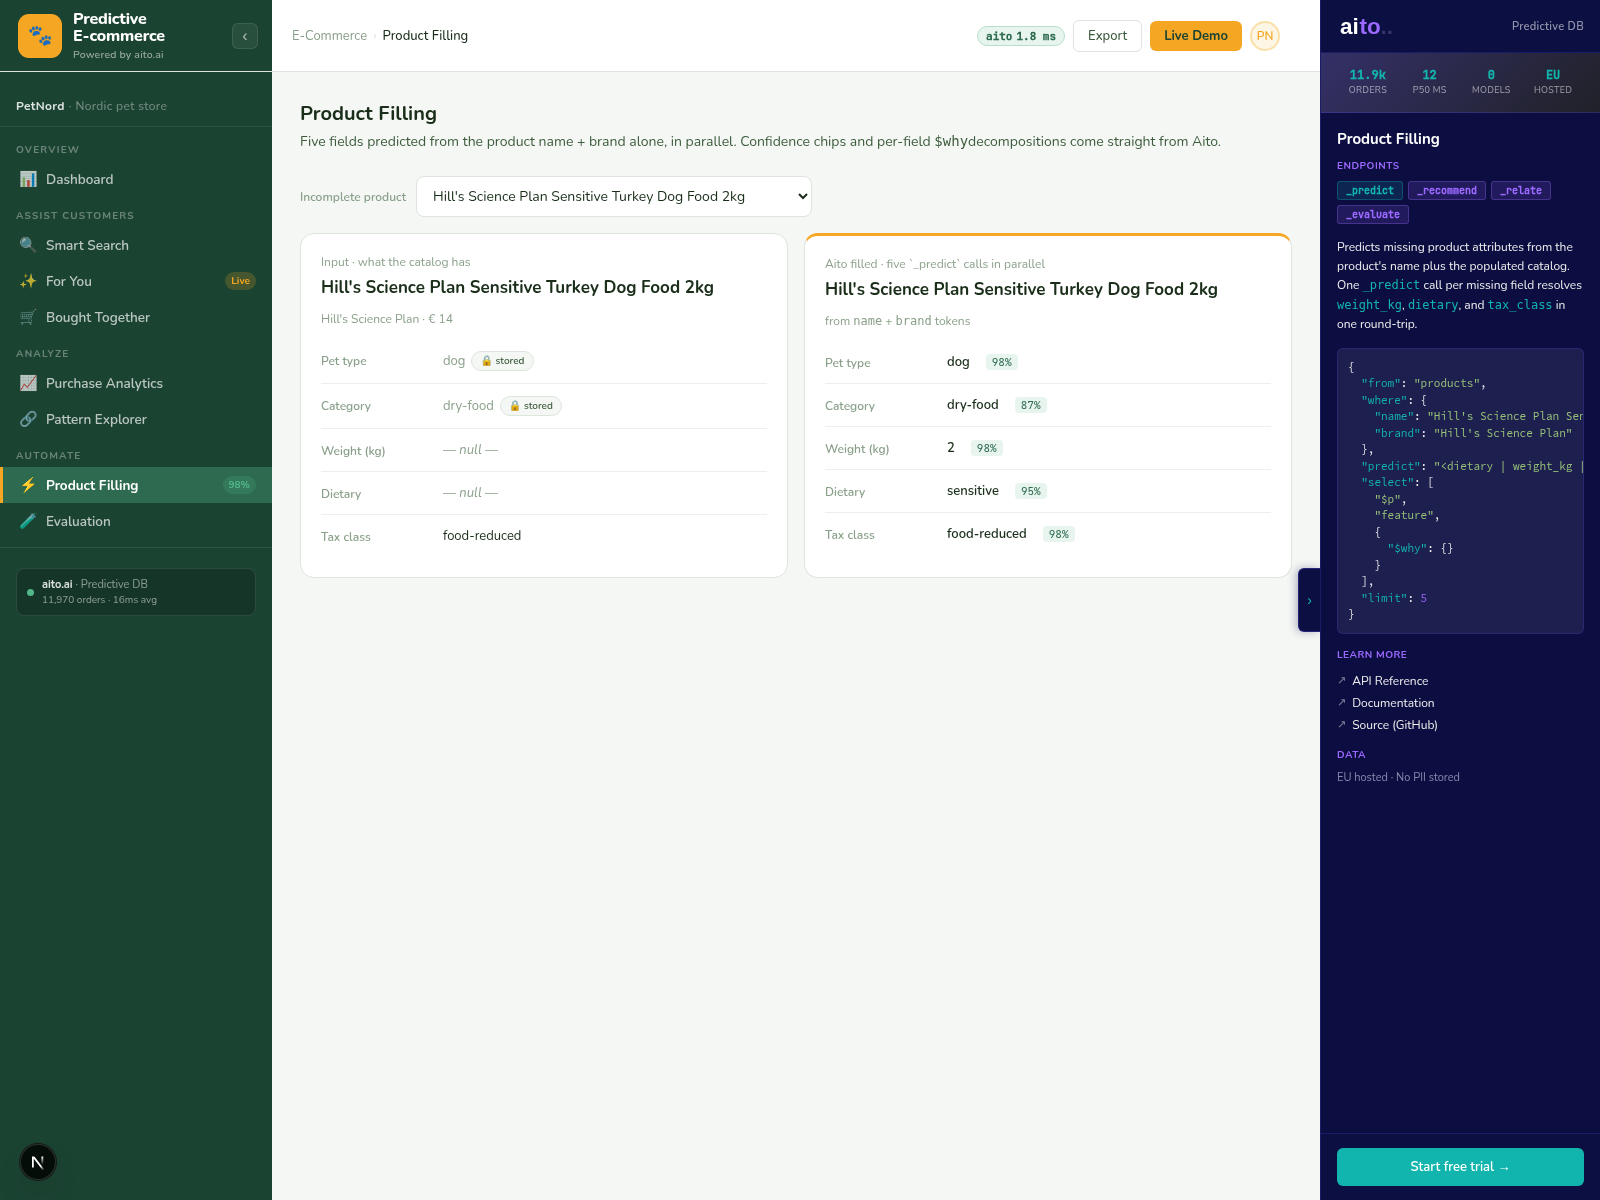1600x1200 pixels.
Task: Click the 98% confidence chip for Pet type
Action: click(x=1002, y=362)
